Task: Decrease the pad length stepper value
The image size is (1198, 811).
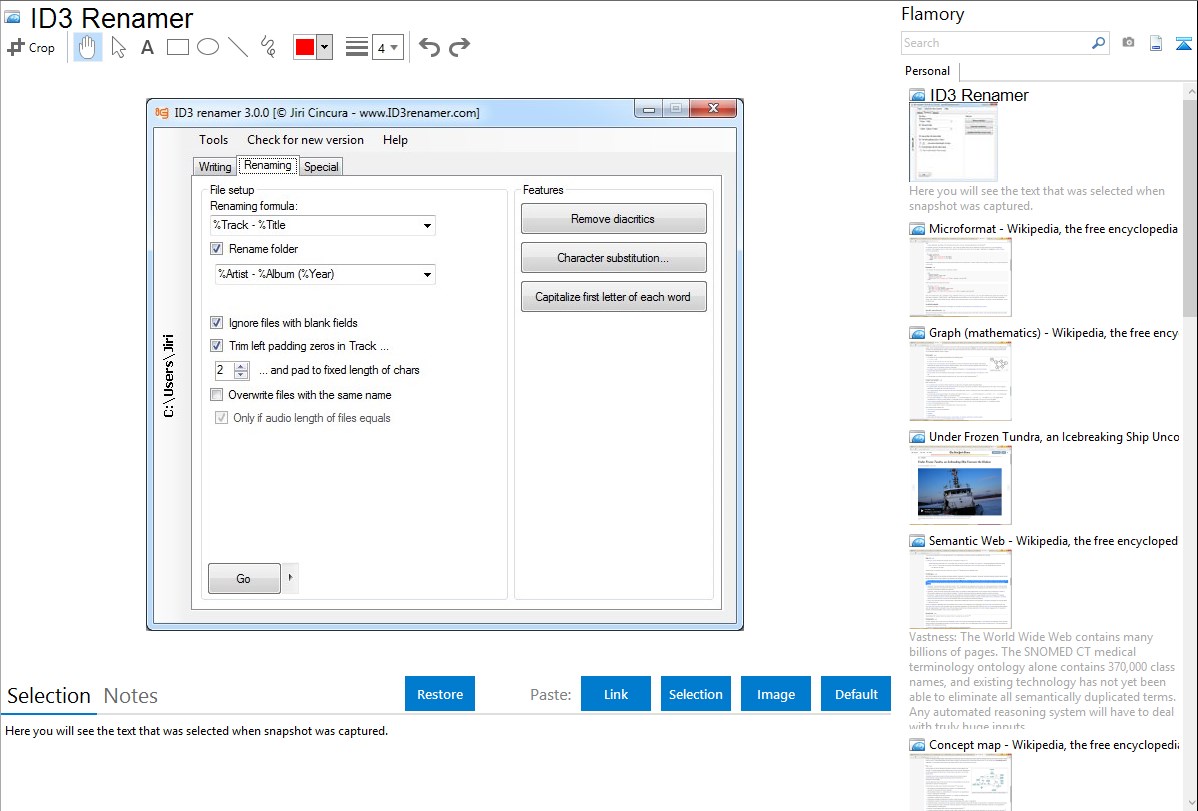Action: (x=241, y=375)
